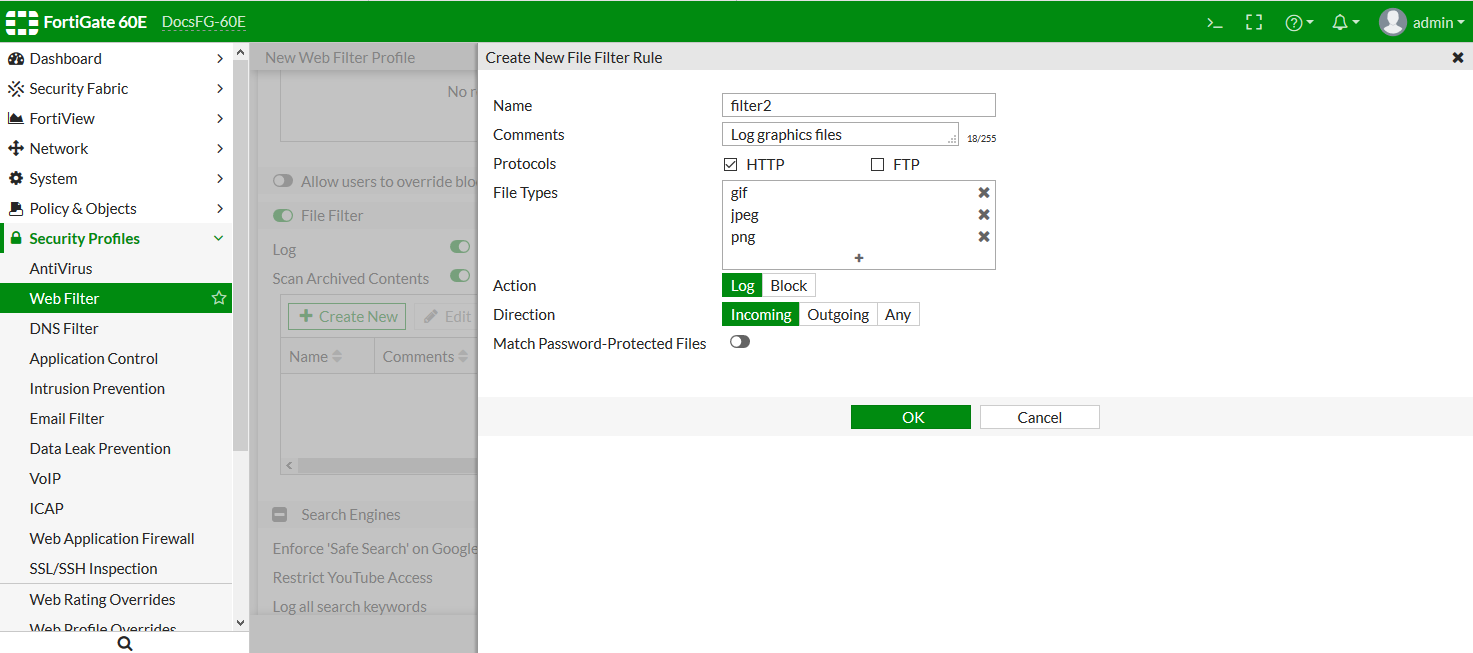Favorite Web Filter with the star icon
This screenshot has width=1473, height=653.
(219, 298)
